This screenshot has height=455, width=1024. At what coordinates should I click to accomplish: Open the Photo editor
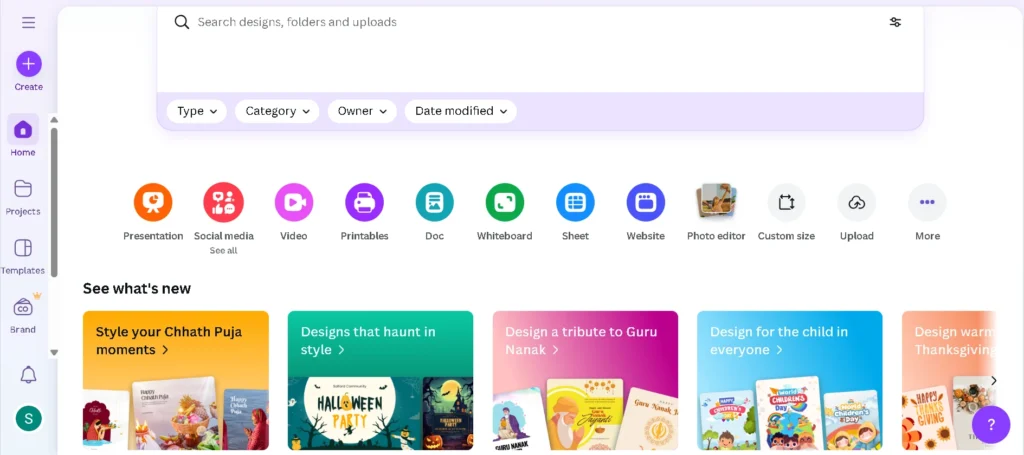coord(716,213)
